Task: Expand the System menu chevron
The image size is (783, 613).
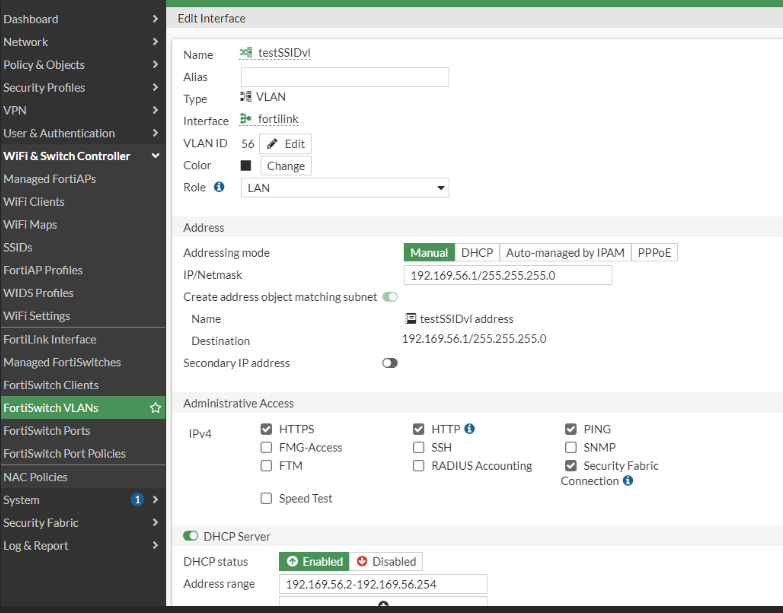Action: (155, 499)
